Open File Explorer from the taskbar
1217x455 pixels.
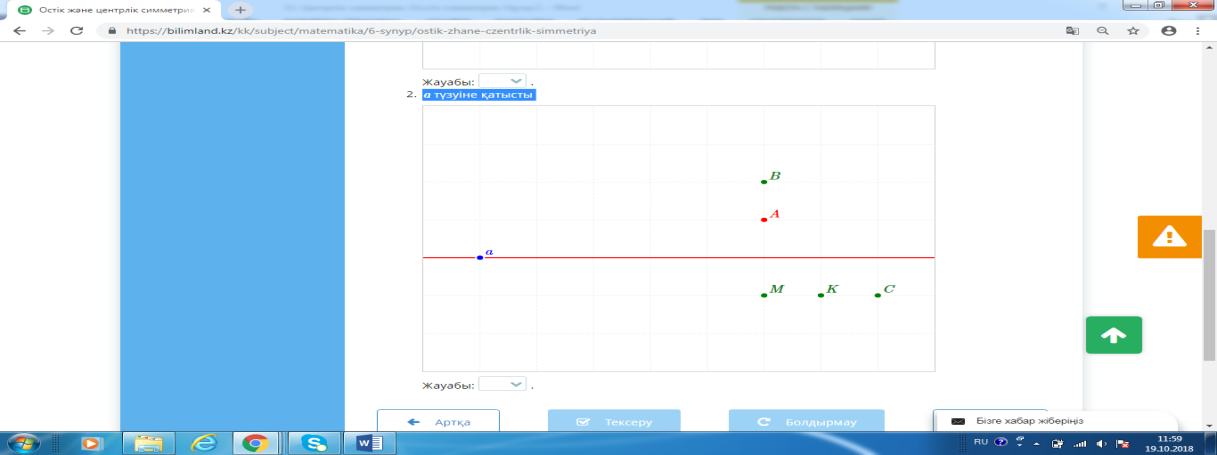coord(148,443)
